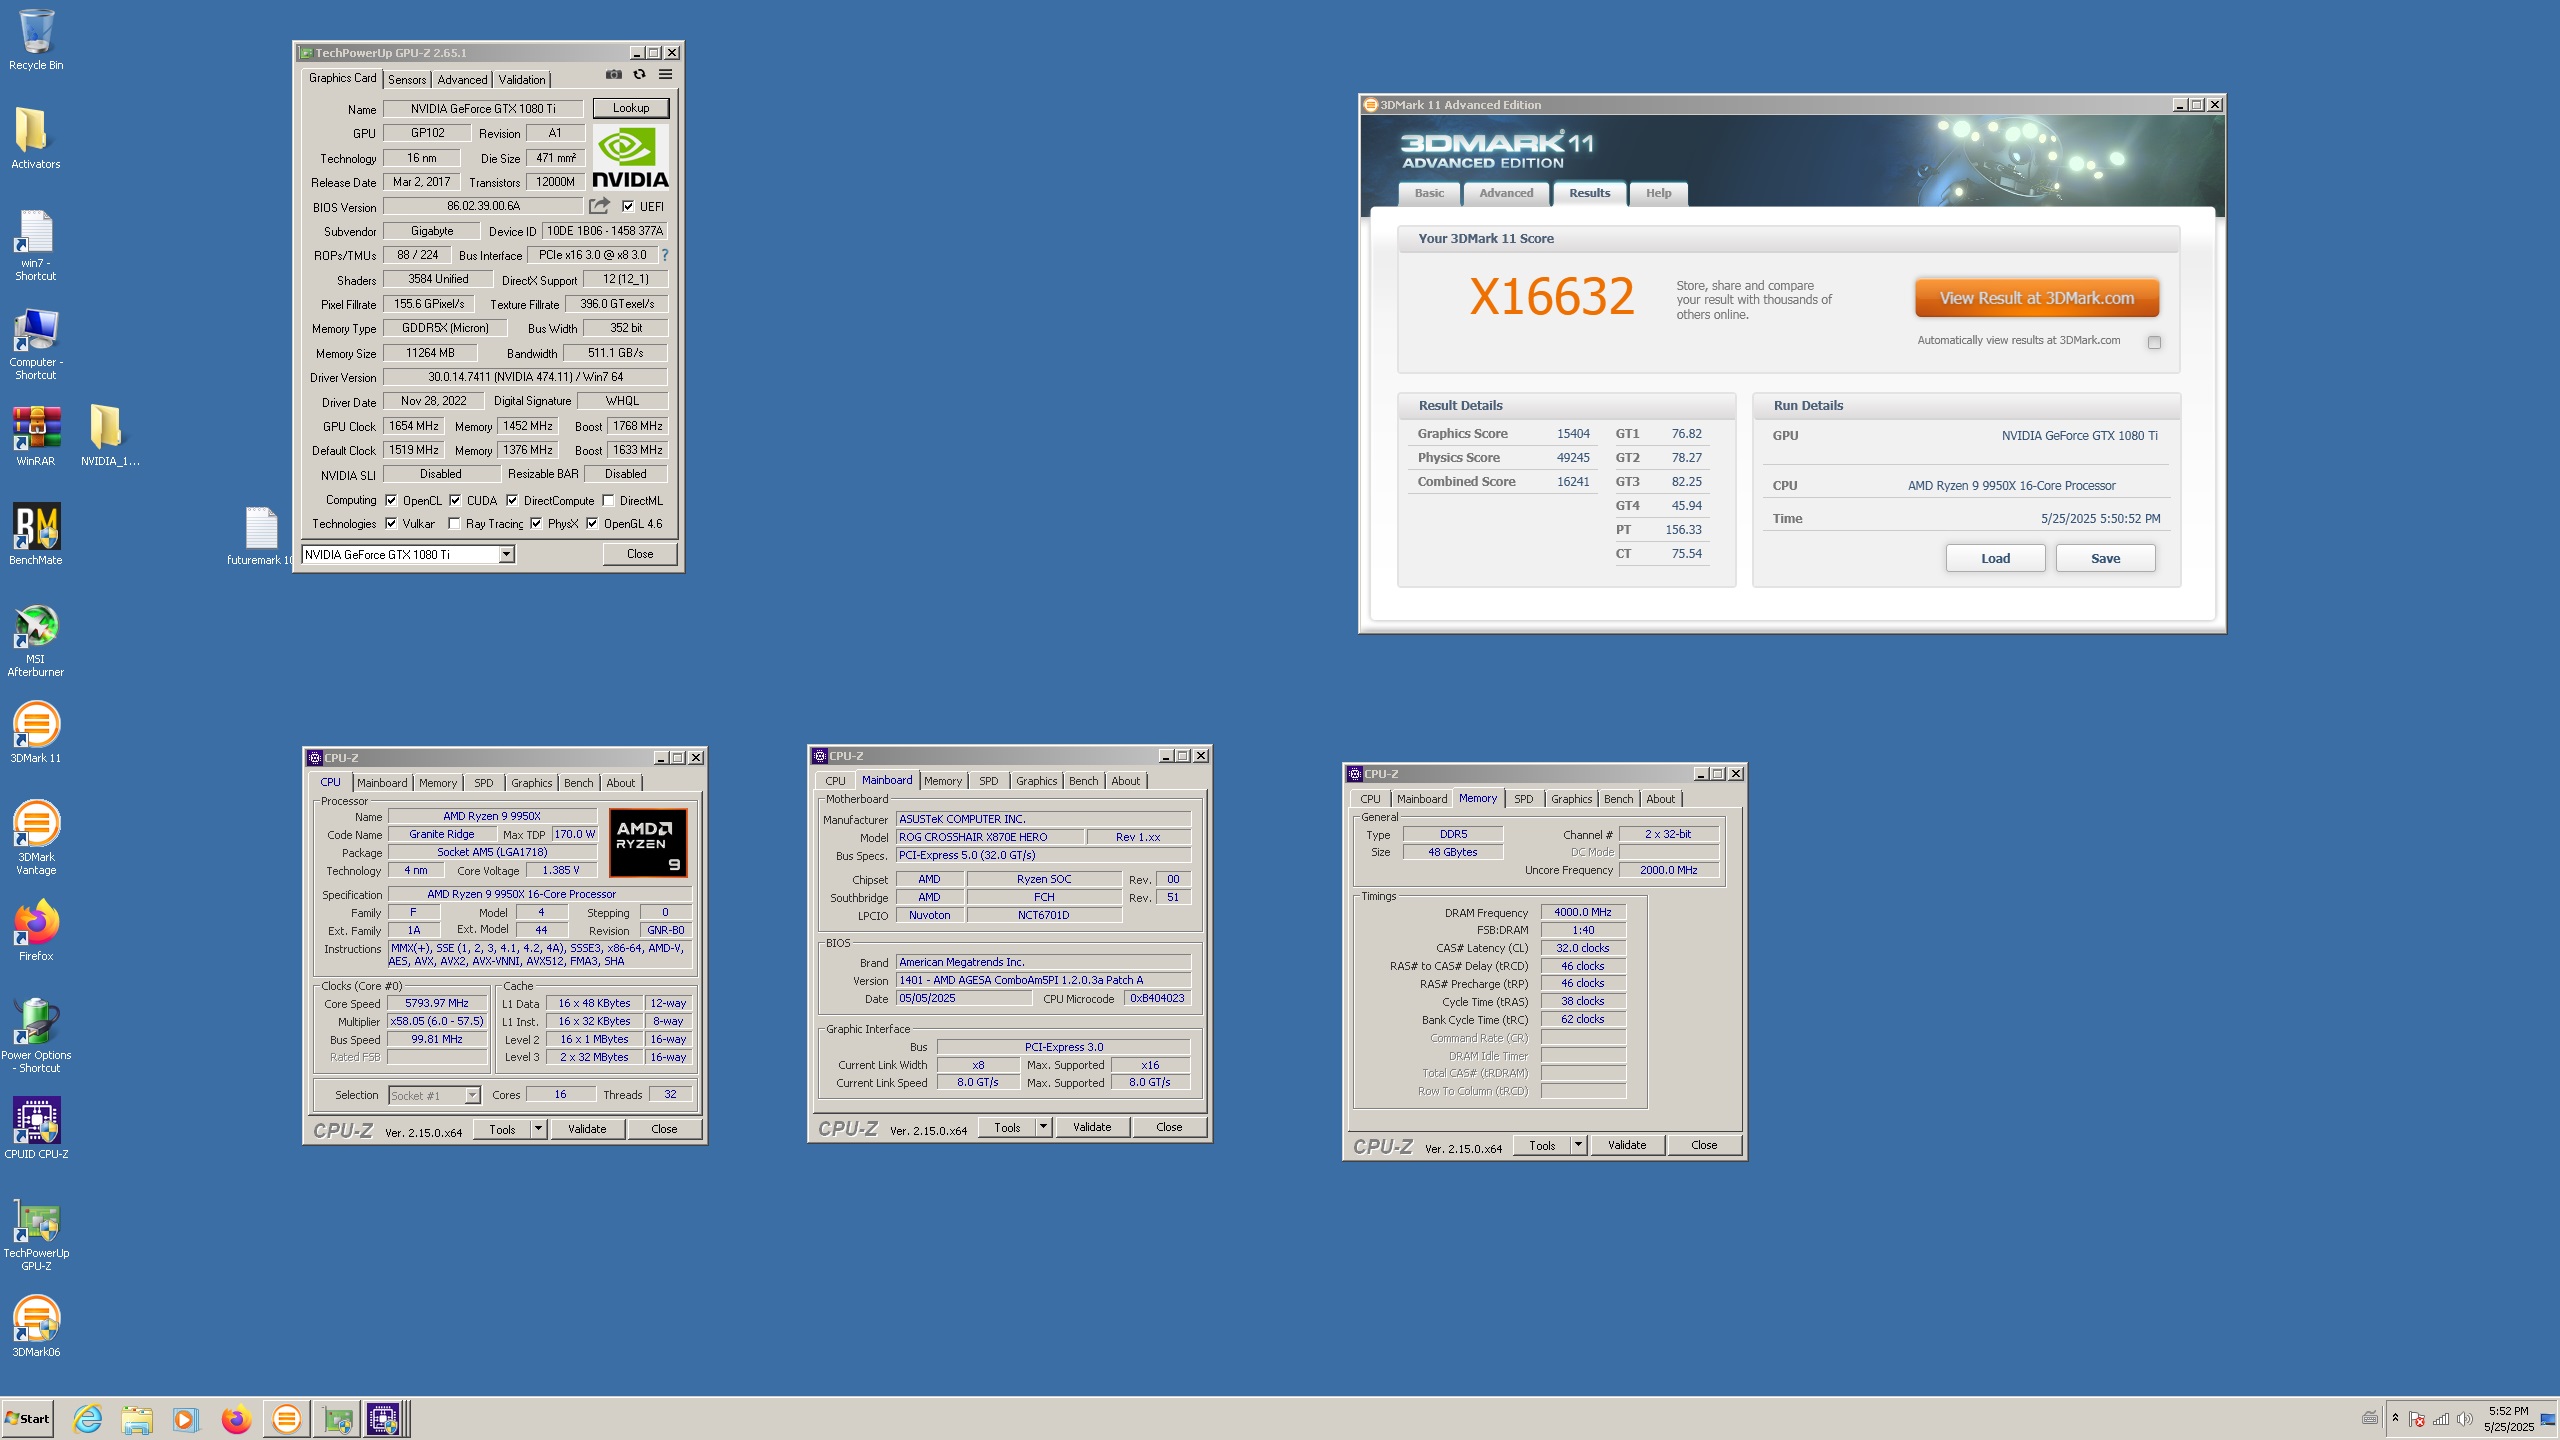Viewport: 2560px width, 1440px height.
Task: Toggle the DirectCompute checkbox in GPU-Z
Action: pyautogui.click(x=512, y=500)
